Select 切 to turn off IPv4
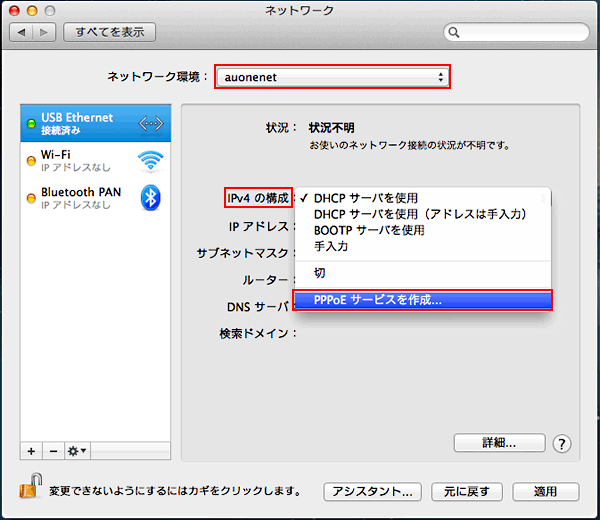 pos(320,272)
